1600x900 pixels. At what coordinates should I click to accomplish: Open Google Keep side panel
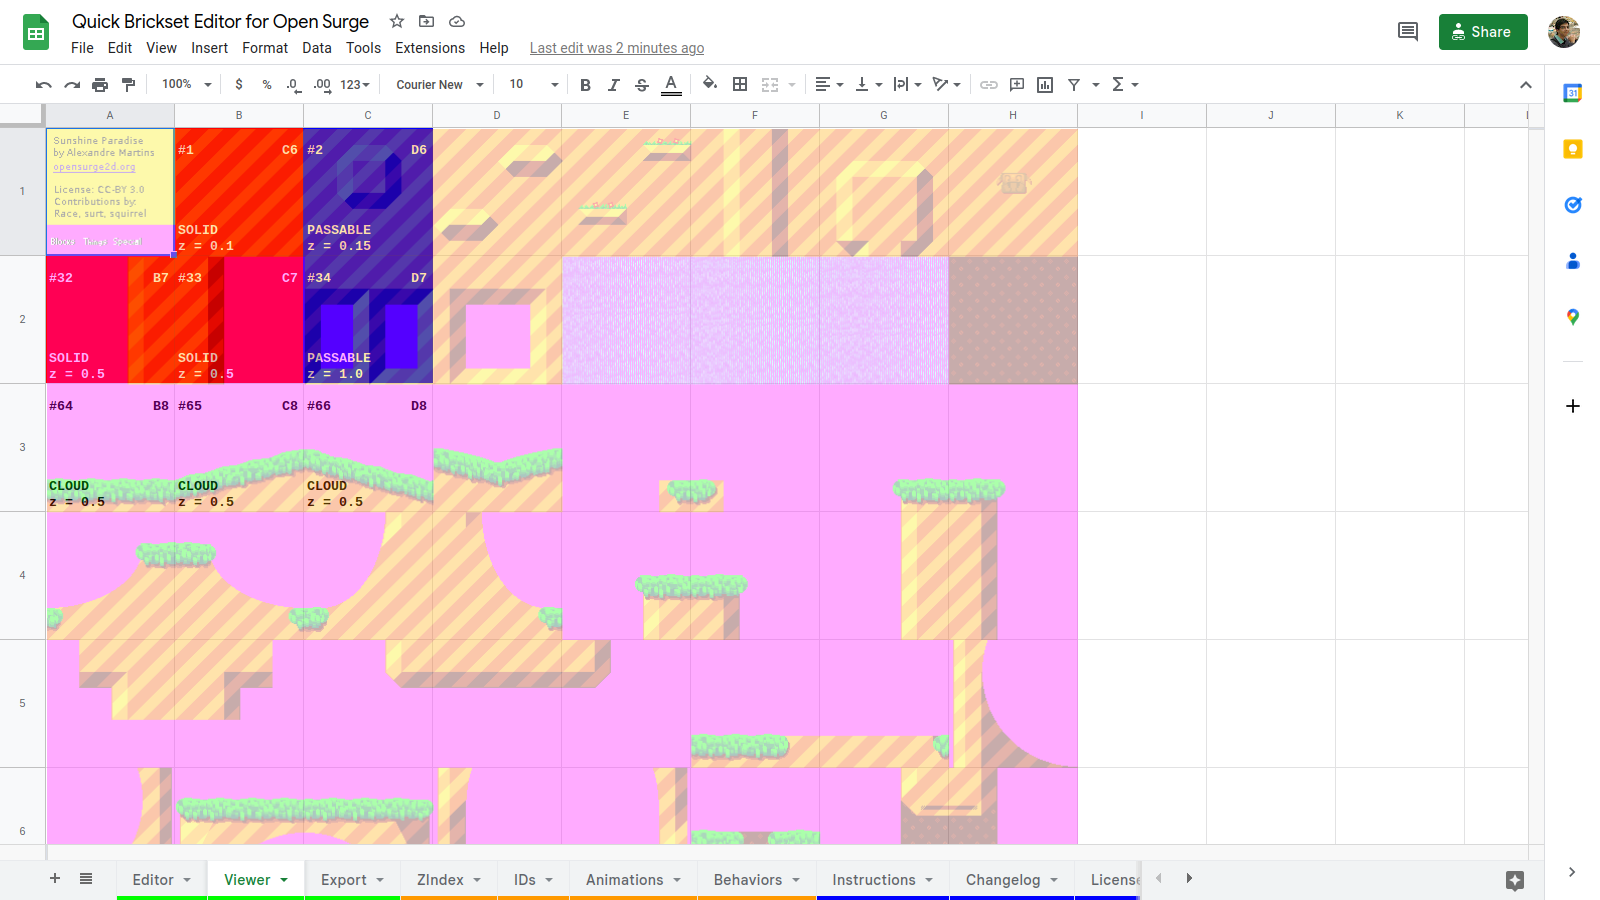pos(1573,149)
